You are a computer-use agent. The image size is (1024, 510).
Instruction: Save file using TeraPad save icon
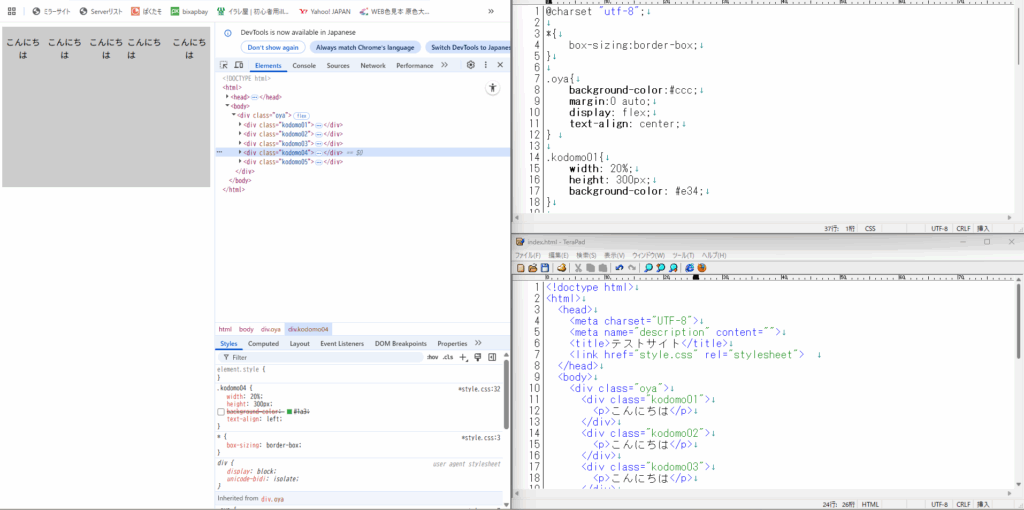click(x=545, y=268)
